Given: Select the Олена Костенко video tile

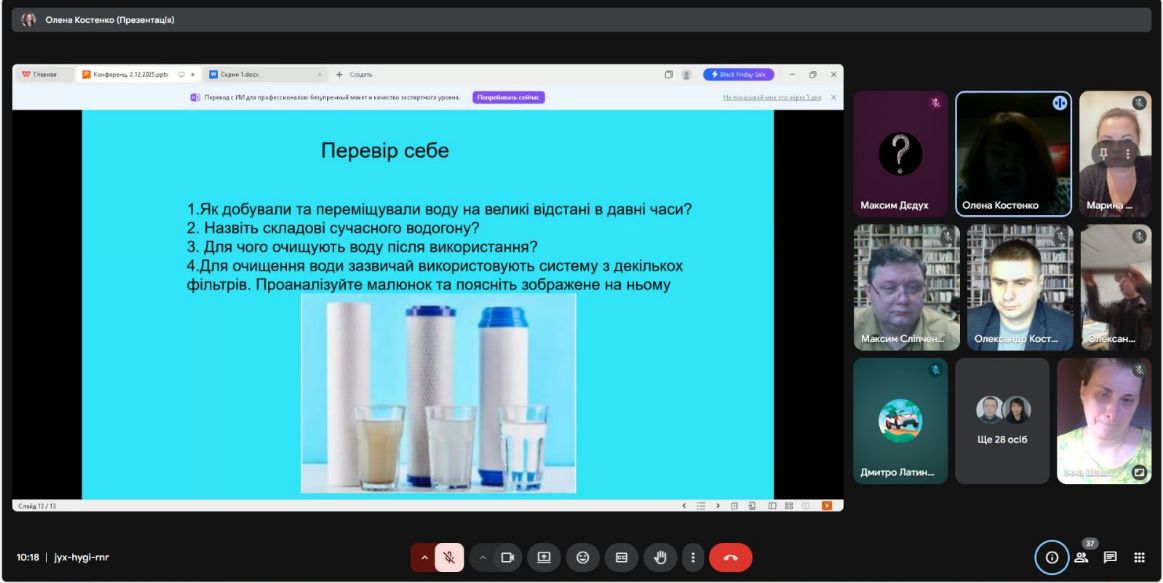Looking at the screenshot, I should (x=1013, y=154).
